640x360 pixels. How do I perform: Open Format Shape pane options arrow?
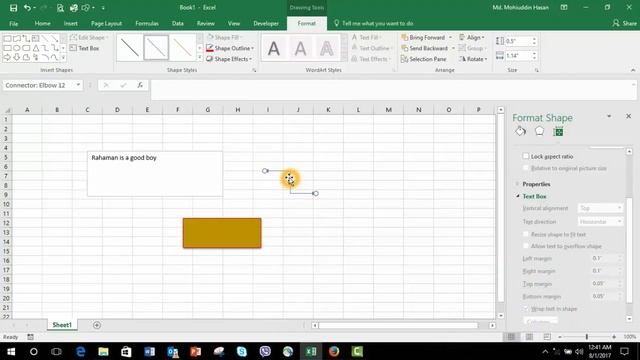[x=609, y=117]
